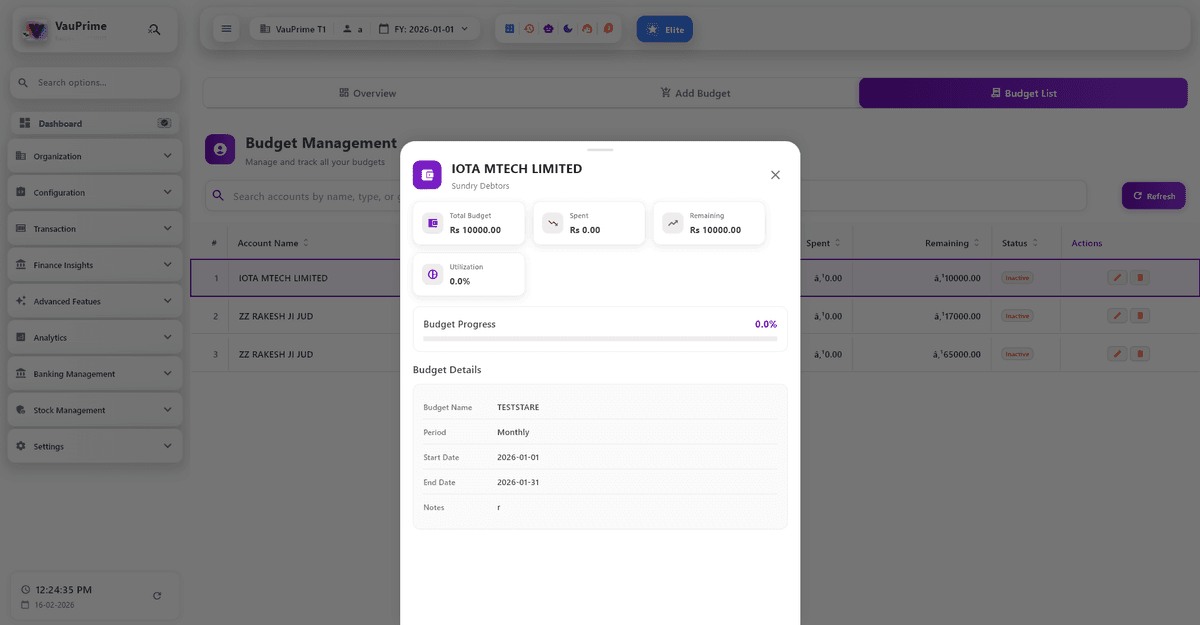This screenshot has width=1200, height=625.
Task: Click the user search icon beside VauPrime logo
Action: tap(154, 30)
